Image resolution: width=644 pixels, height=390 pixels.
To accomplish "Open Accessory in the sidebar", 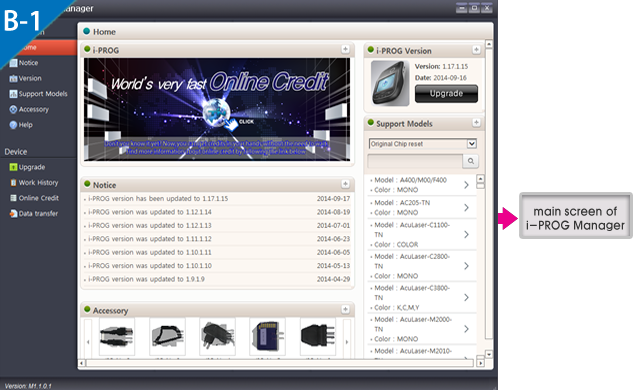I will click(29, 110).
